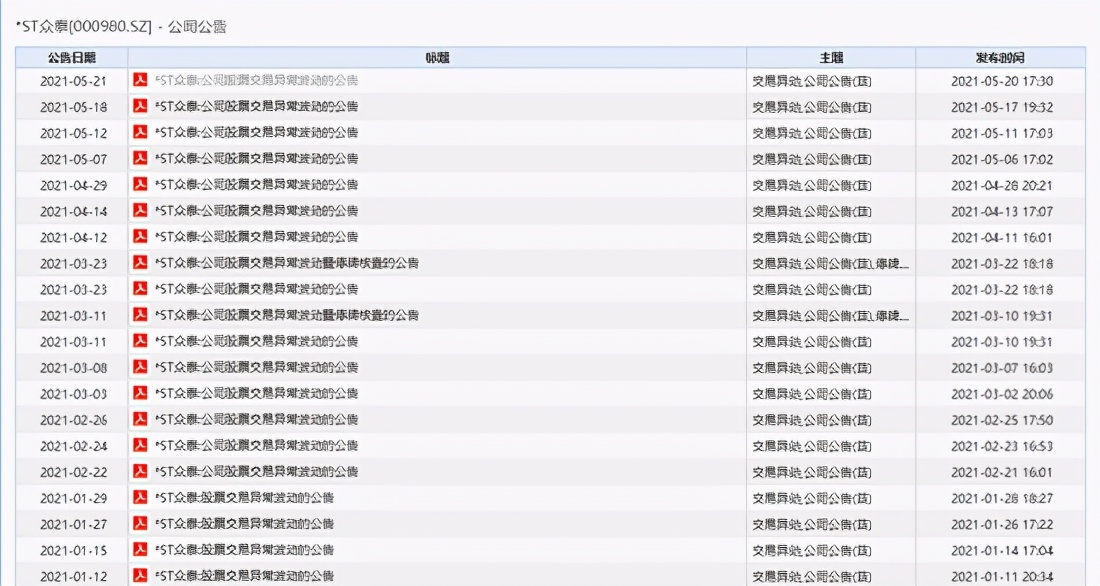Open the PDF icon for the 2021-01-15 announcement
This screenshot has height=586, width=1100.
[x=141, y=549]
